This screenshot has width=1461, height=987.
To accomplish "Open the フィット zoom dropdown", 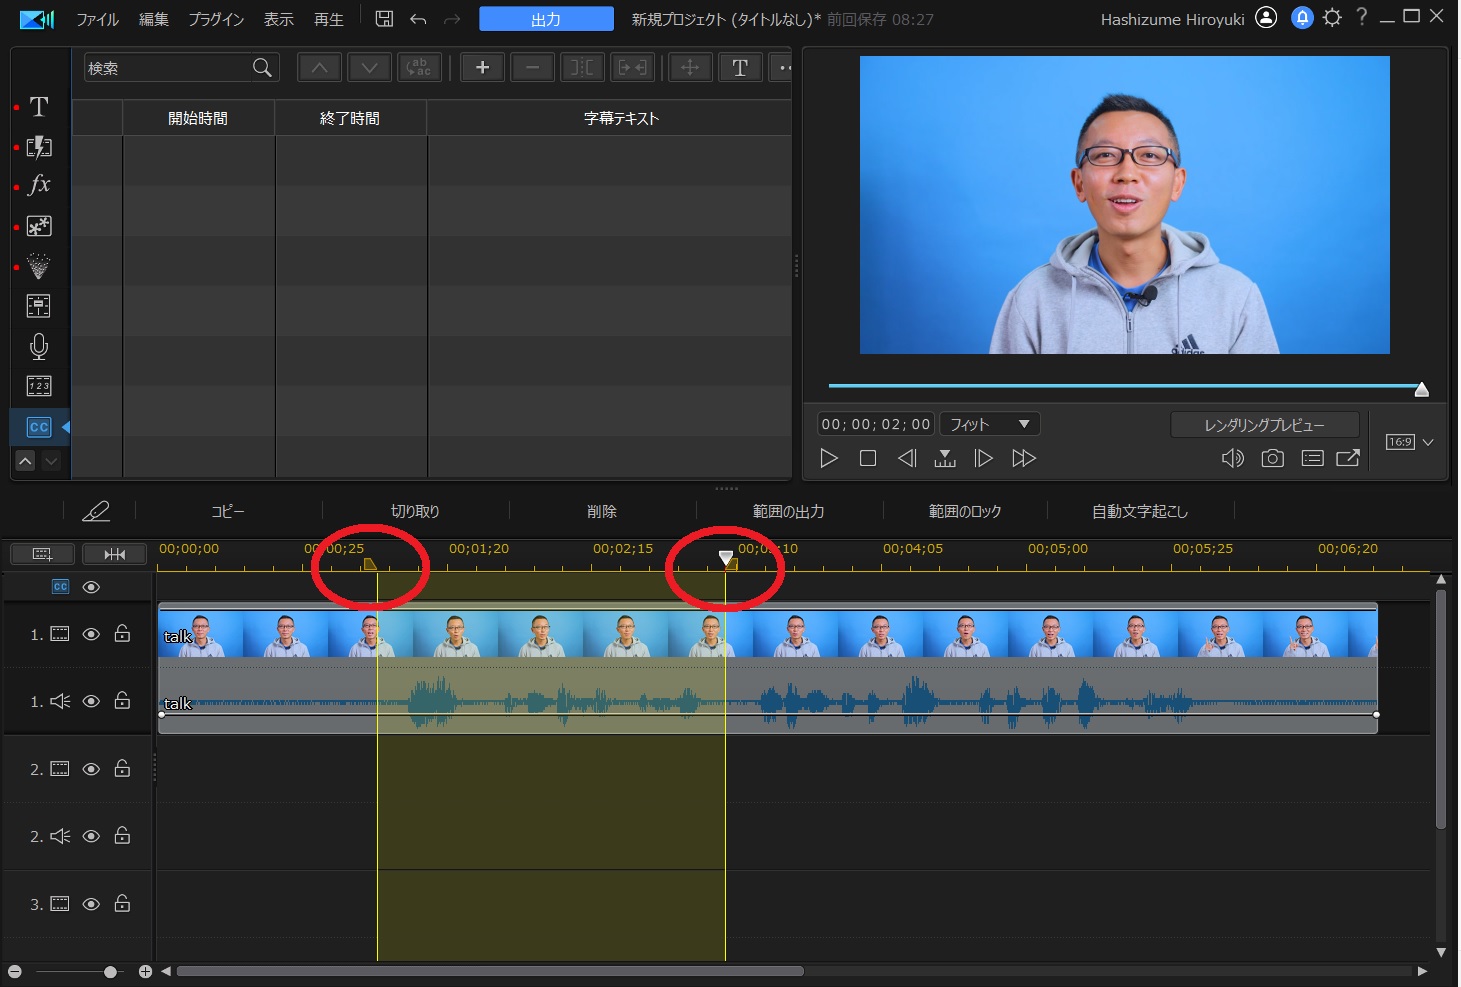I will 989,424.
